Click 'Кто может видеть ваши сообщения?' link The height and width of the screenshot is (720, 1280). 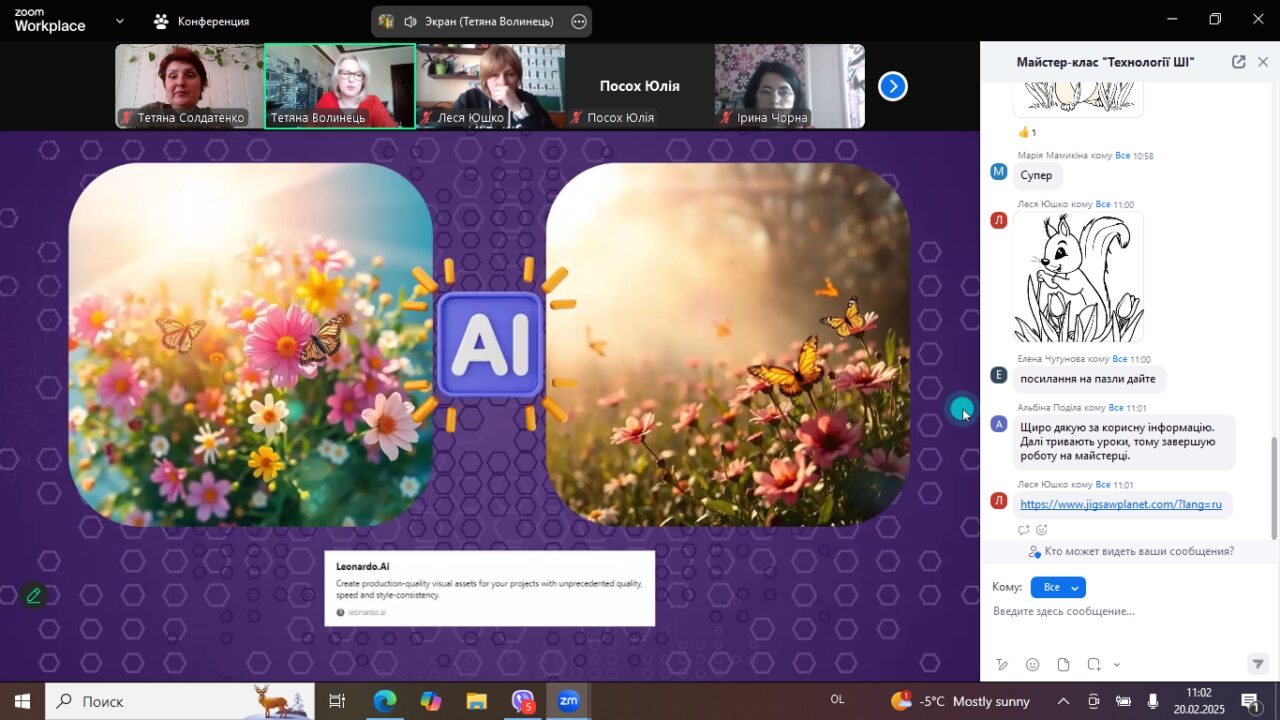[x=1139, y=551]
